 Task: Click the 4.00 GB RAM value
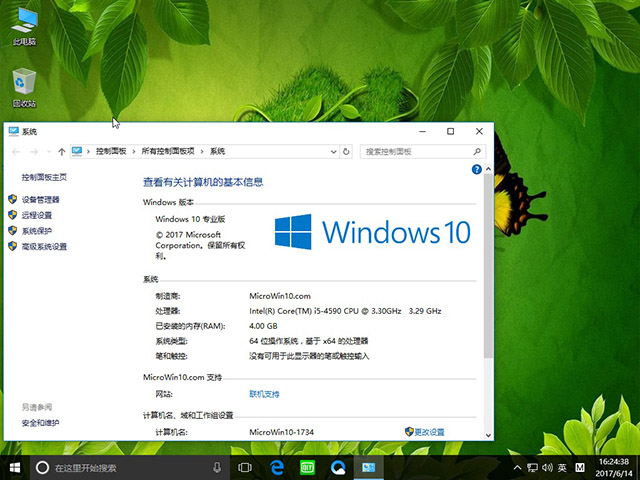pos(263,326)
